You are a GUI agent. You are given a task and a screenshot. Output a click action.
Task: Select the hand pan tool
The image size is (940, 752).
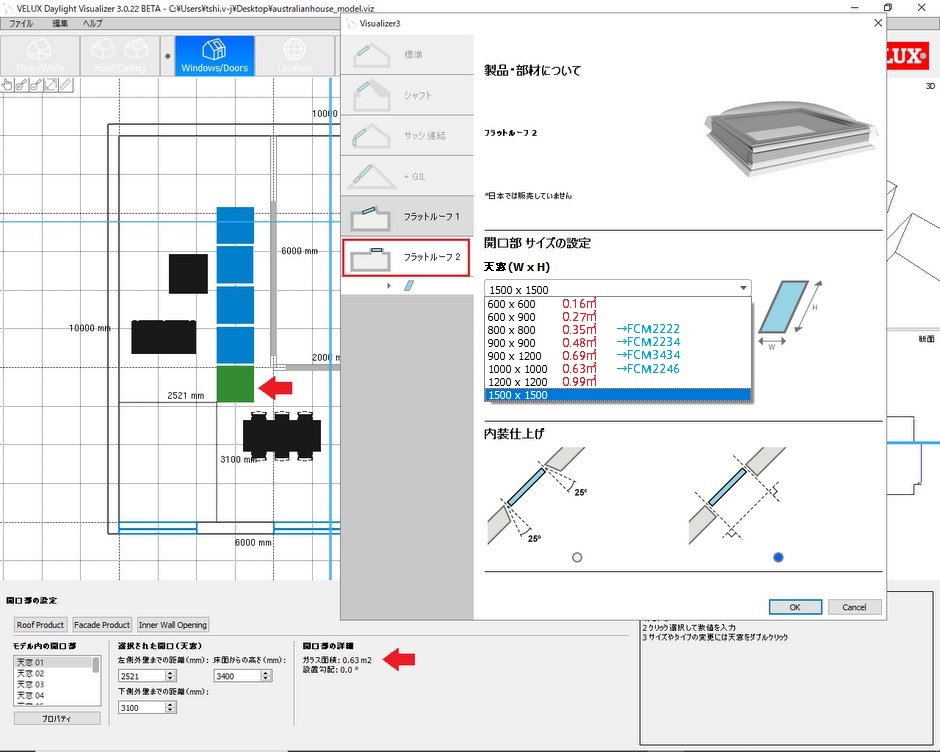point(7,85)
